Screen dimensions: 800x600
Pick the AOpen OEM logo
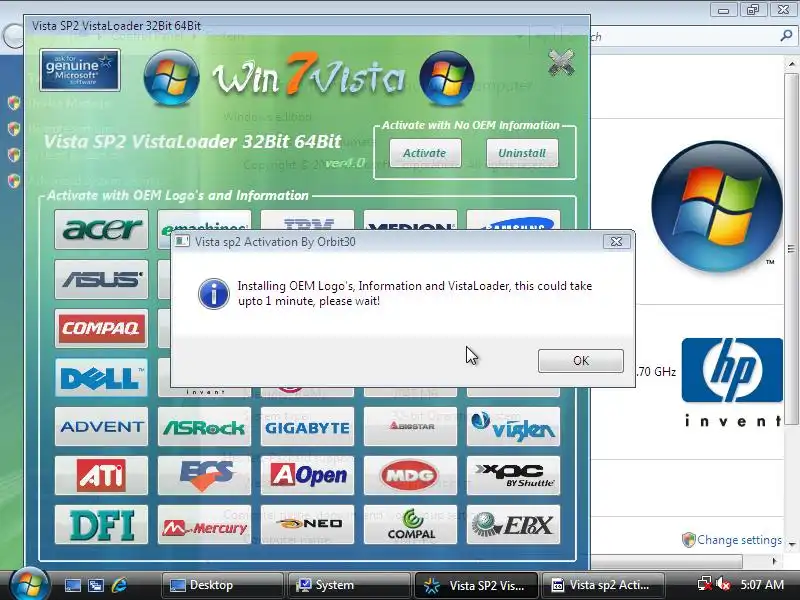pyautogui.click(x=307, y=476)
